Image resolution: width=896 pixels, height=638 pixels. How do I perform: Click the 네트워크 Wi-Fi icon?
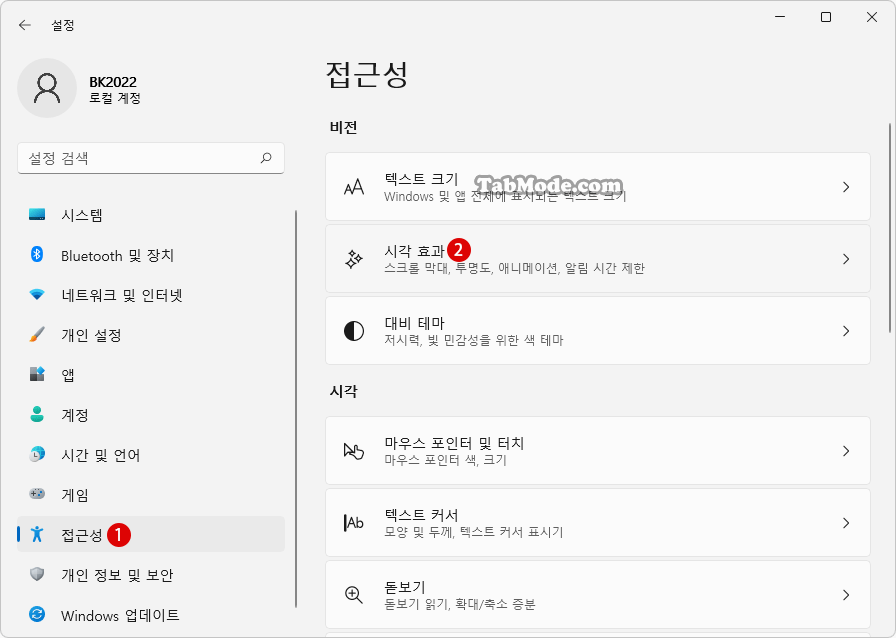tap(37, 294)
